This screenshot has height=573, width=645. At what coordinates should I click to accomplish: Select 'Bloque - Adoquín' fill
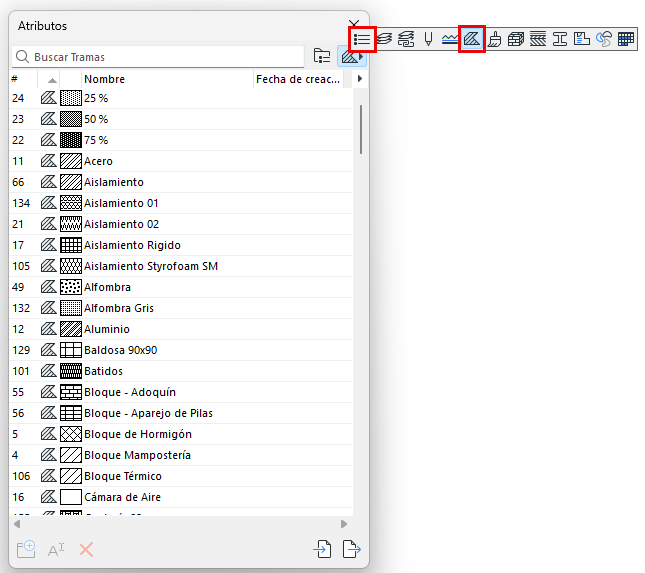pos(181,392)
